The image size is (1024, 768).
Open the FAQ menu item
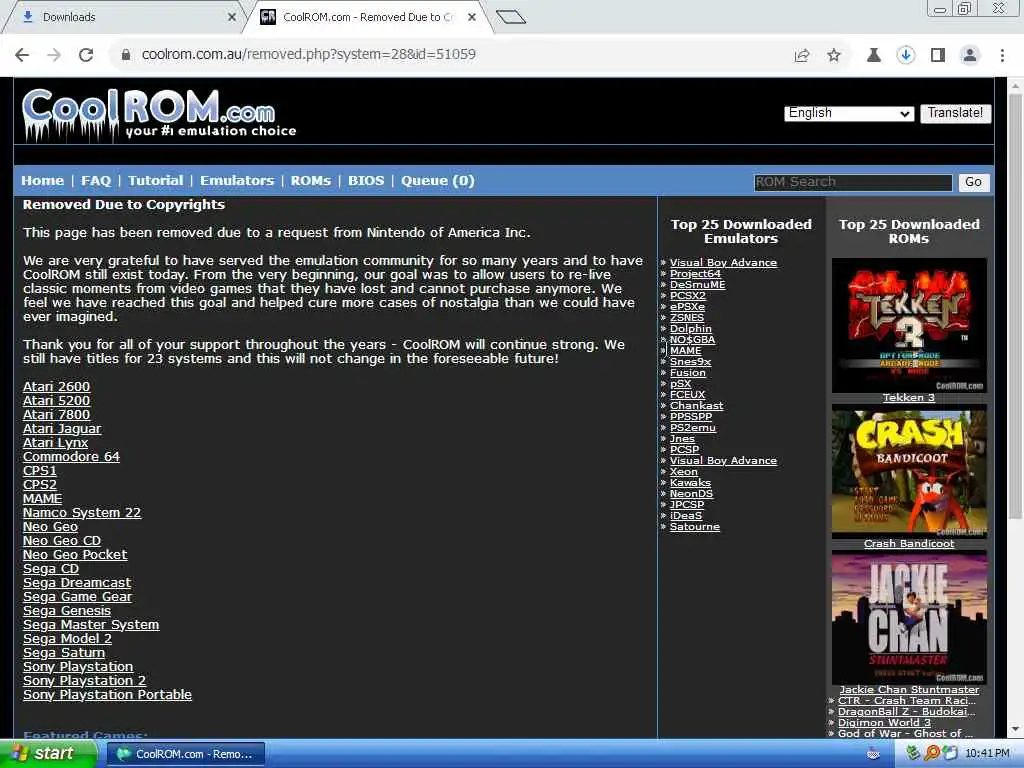pos(96,181)
